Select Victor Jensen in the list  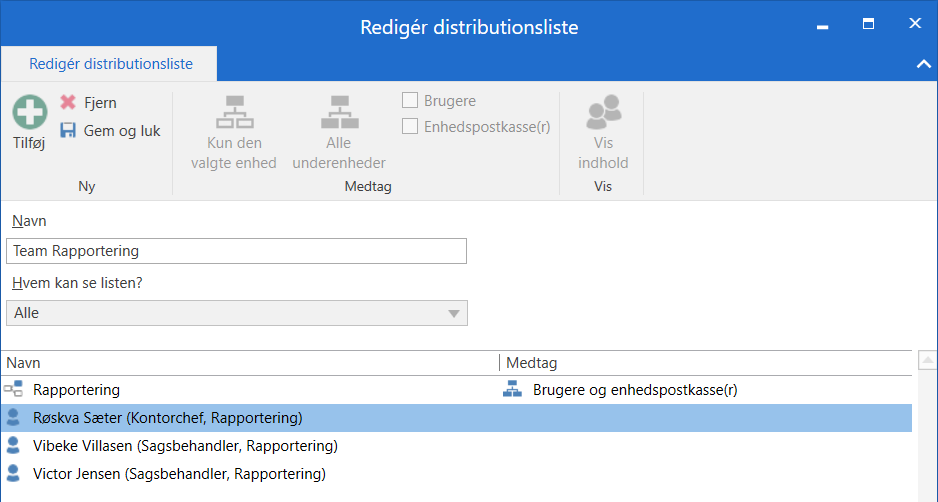click(179, 474)
